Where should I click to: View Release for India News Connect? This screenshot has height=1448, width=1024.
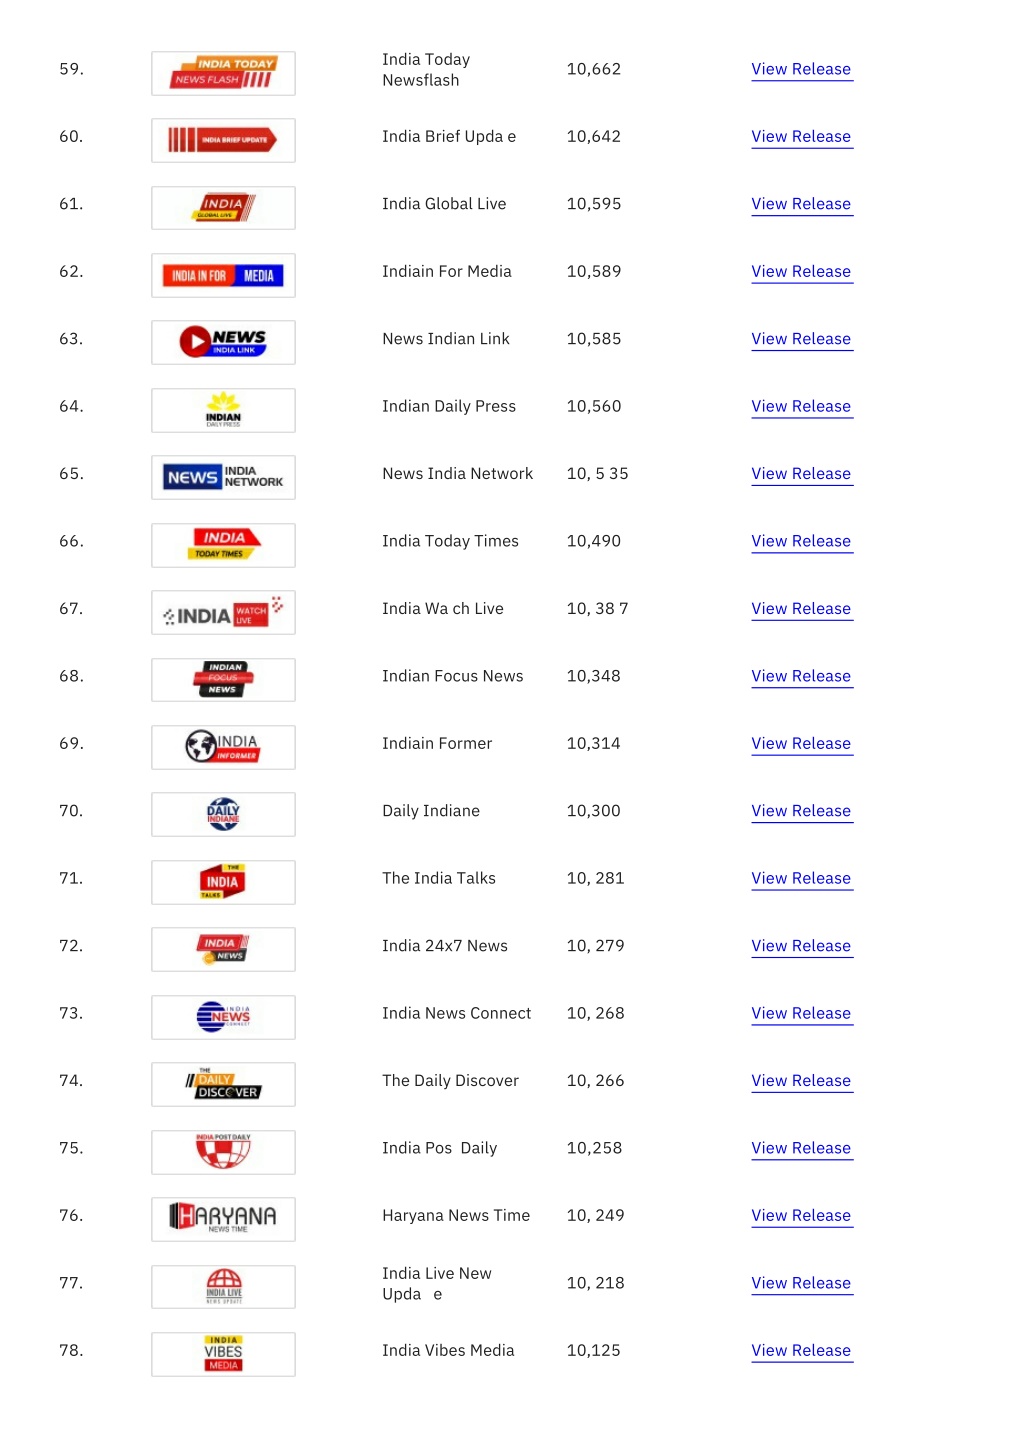point(801,1013)
